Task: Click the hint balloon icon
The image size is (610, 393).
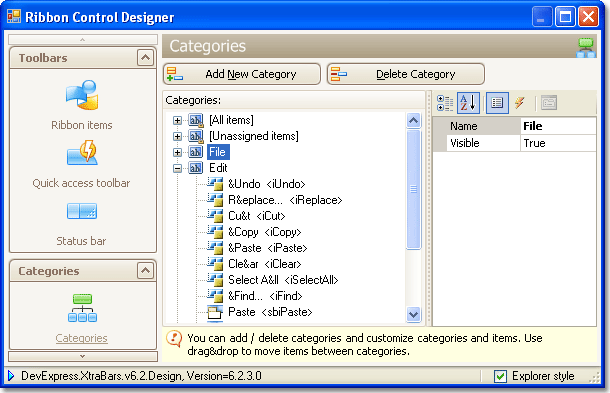Action: pos(174,339)
